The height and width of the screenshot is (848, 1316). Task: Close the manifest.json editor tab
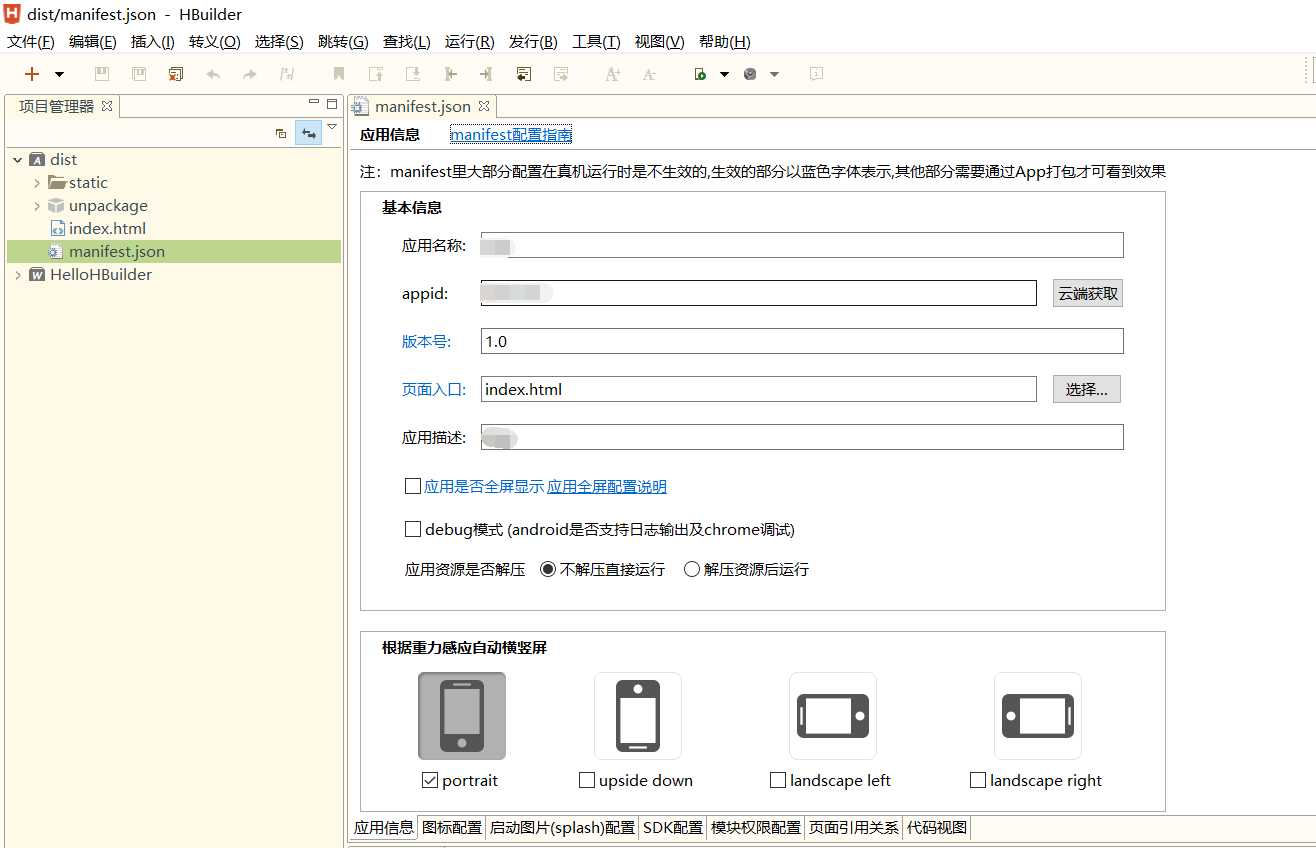tap(484, 106)
